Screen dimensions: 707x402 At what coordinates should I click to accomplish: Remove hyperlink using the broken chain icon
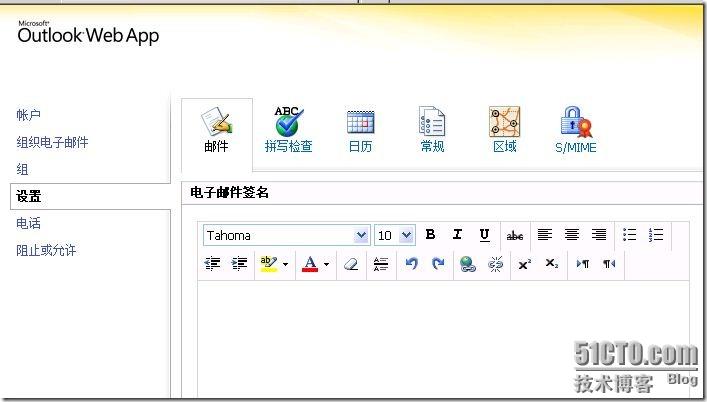point(495,264)
